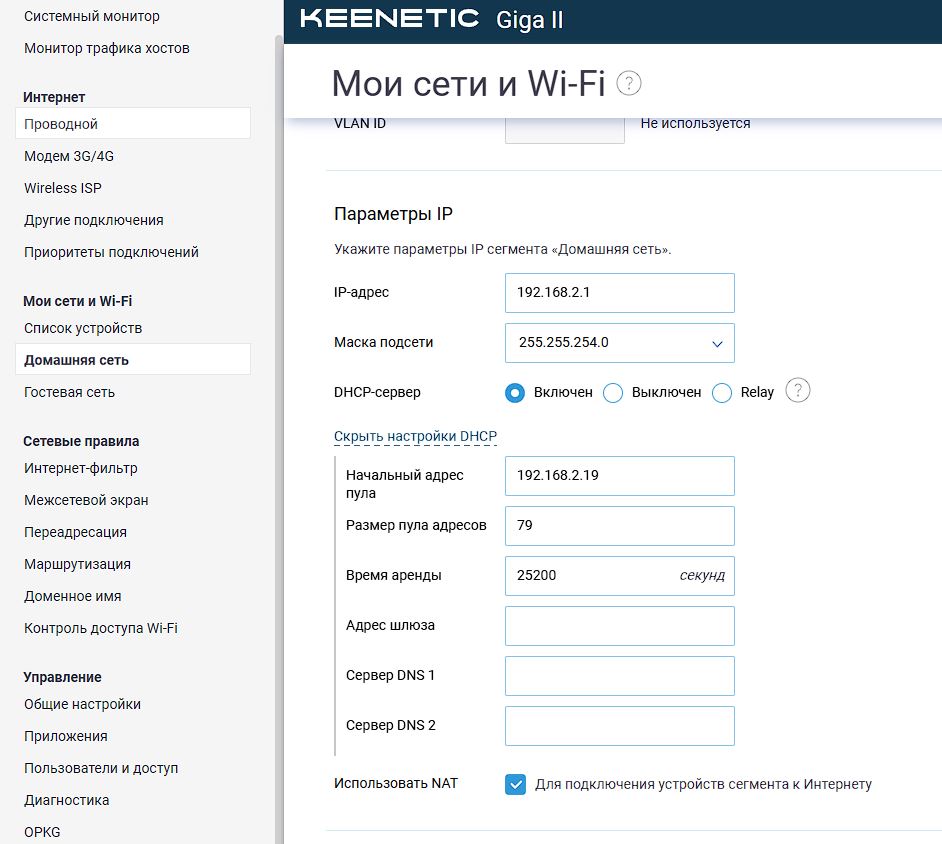Viewport: 942px width, 844px height.
Task: Open help icon beside DHCP Relay option
Action: coord(798,391)
